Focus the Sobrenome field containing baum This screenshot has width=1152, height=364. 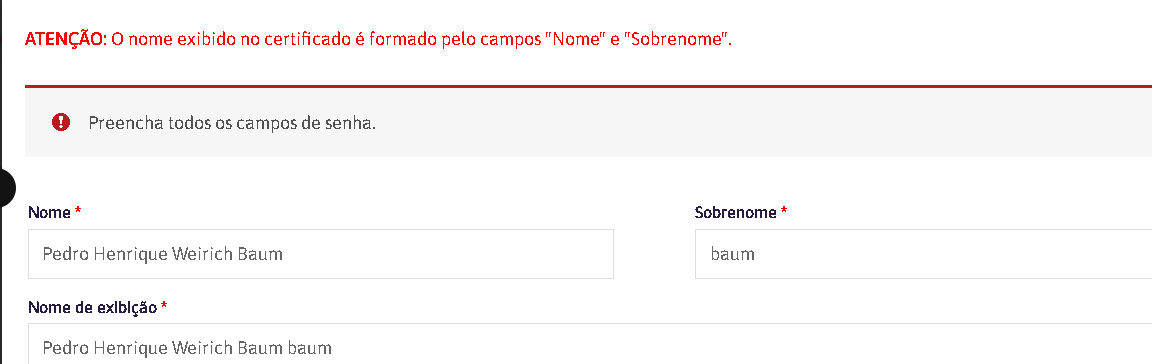tap(924, 254)
